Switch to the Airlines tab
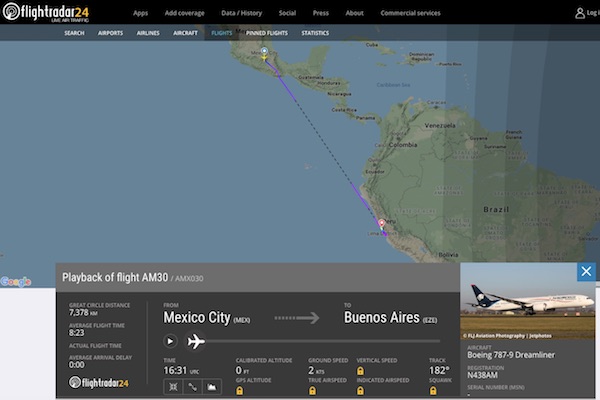The height and width of the screenshot is (400, 600). (148, 33)
